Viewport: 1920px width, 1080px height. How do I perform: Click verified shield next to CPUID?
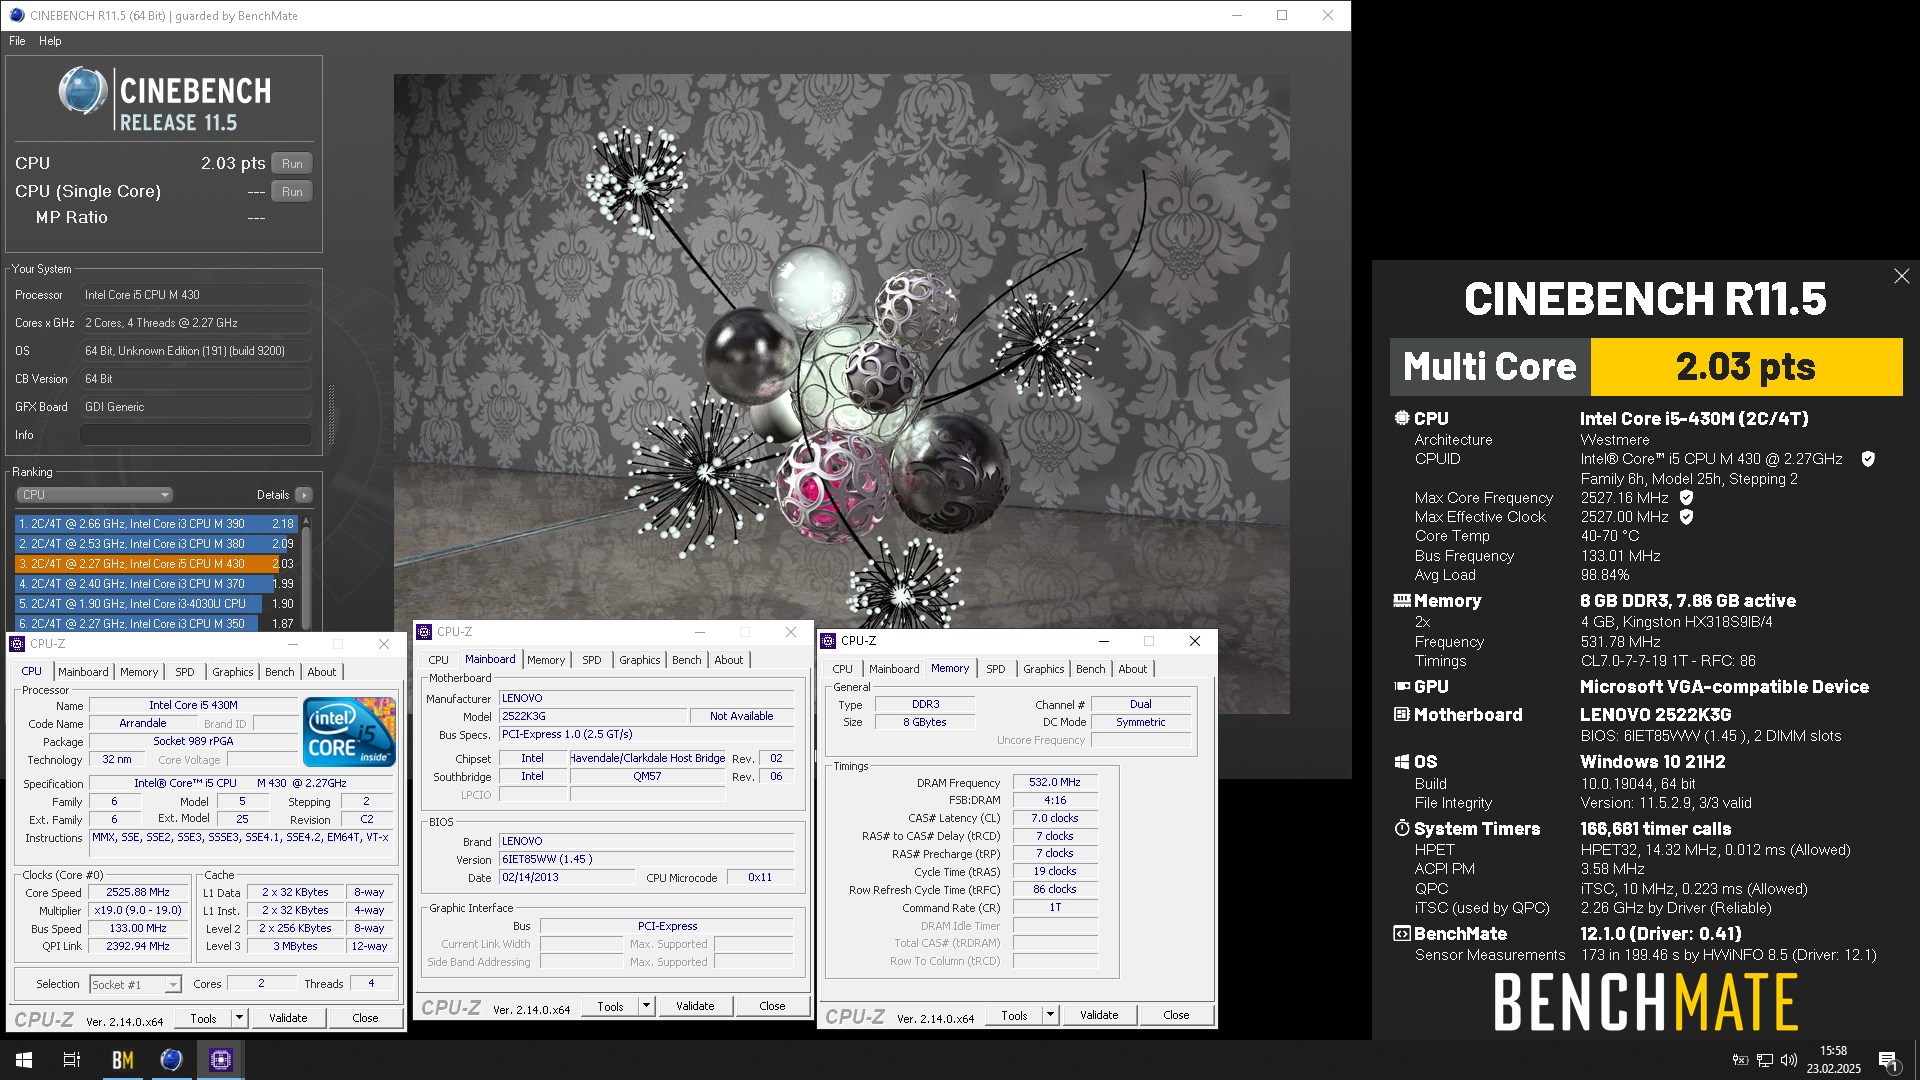click(1867, 459)
